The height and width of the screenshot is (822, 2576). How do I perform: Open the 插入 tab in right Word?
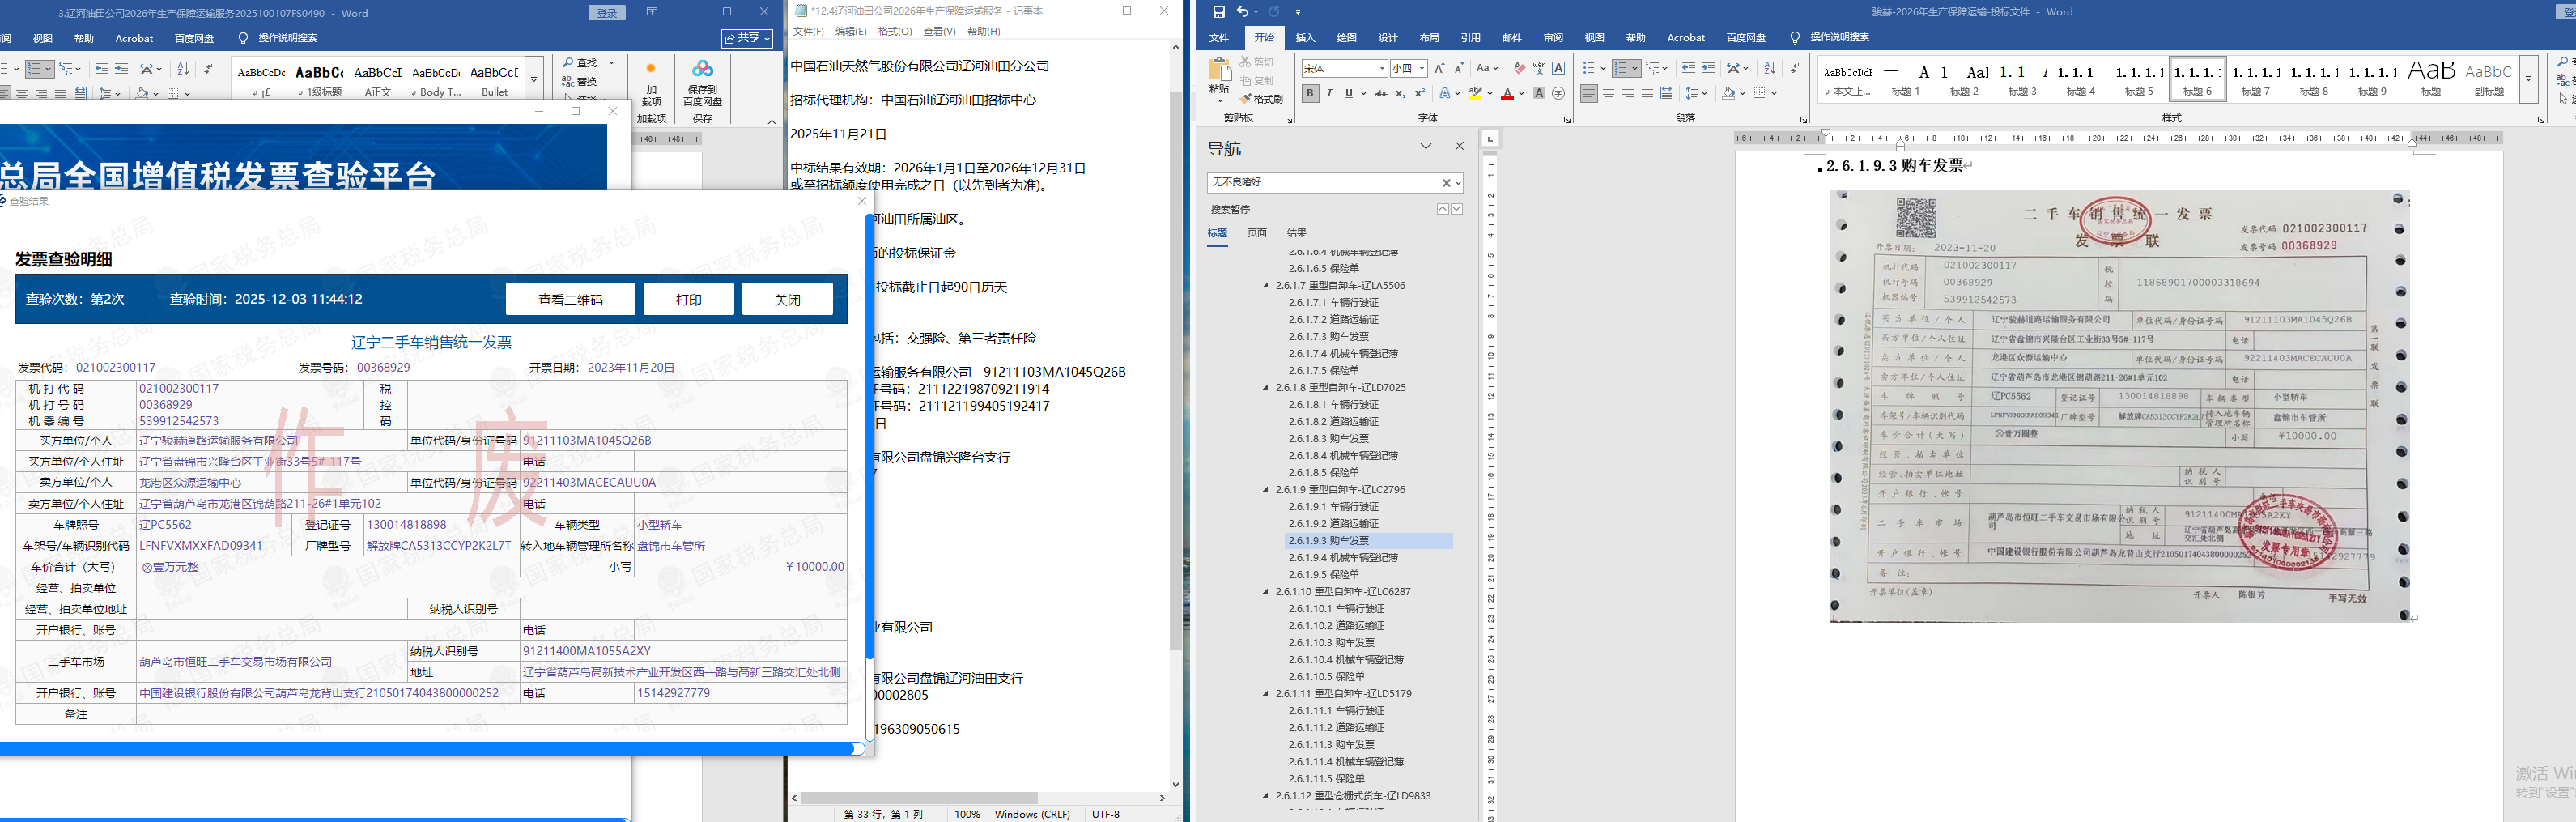pos(1305,38)
